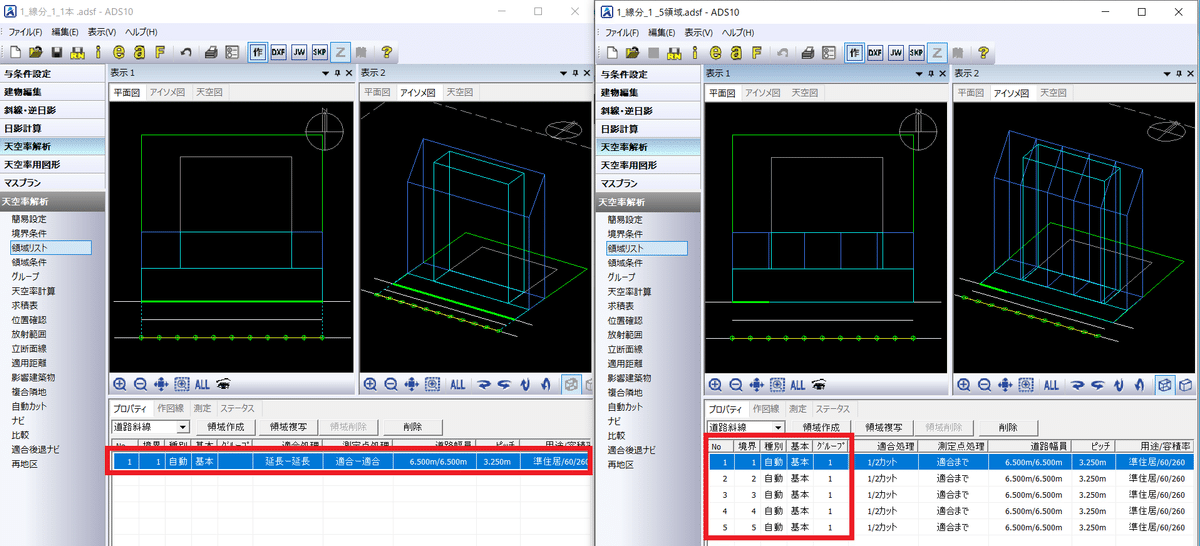This screenshot has height=546, width=1200.
Task: Expand 建物編集 section in right window sidebar
Action: pyautogui.click(x=649, y=92)
